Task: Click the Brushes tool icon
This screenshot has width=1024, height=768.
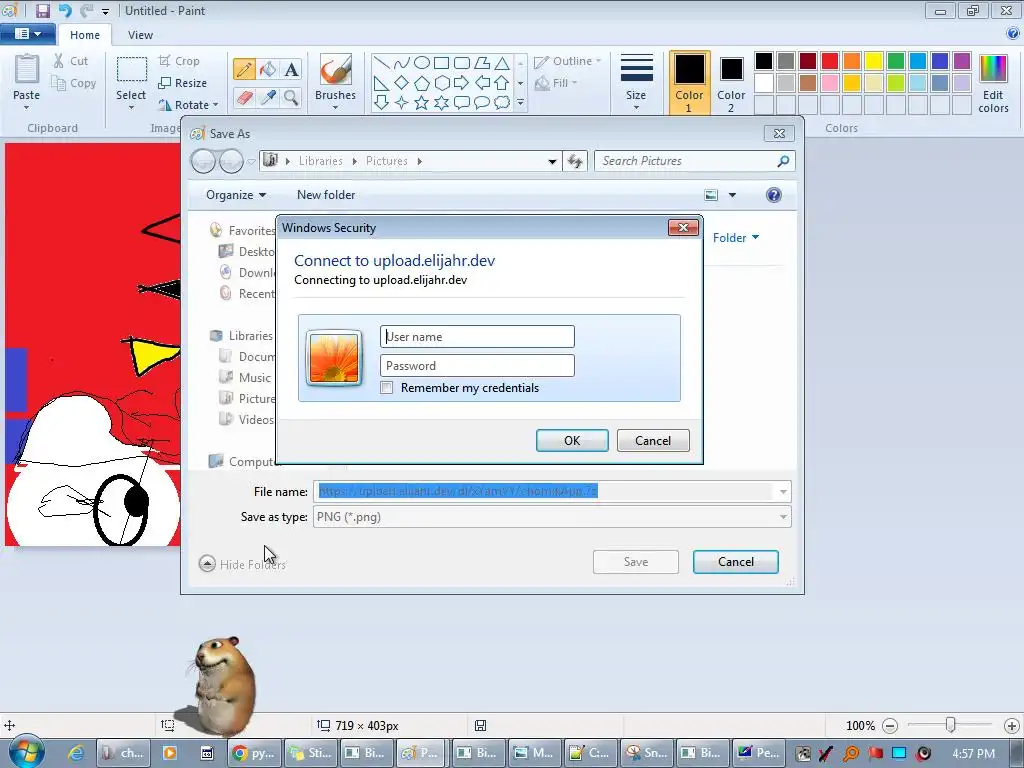Action: click(335, 69)
